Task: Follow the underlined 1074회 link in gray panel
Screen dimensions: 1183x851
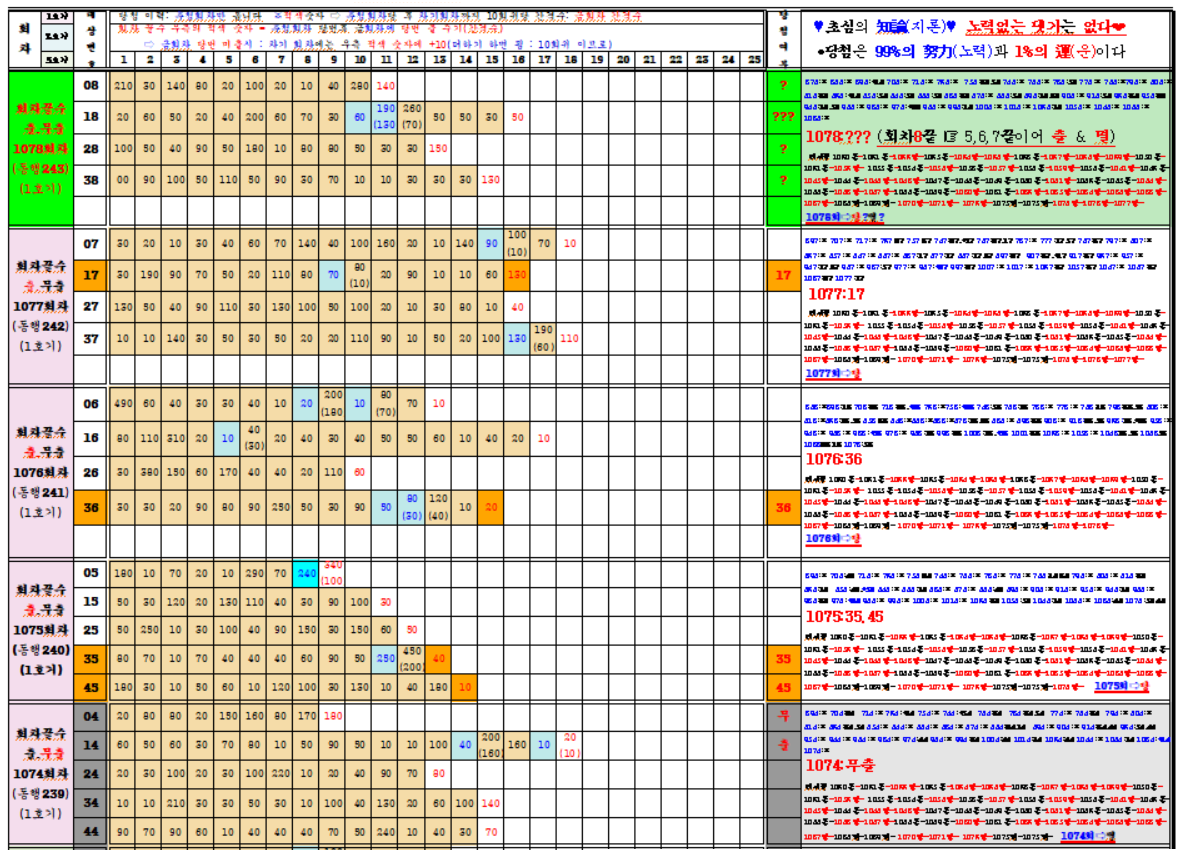Action: (x=1087, y=835)
